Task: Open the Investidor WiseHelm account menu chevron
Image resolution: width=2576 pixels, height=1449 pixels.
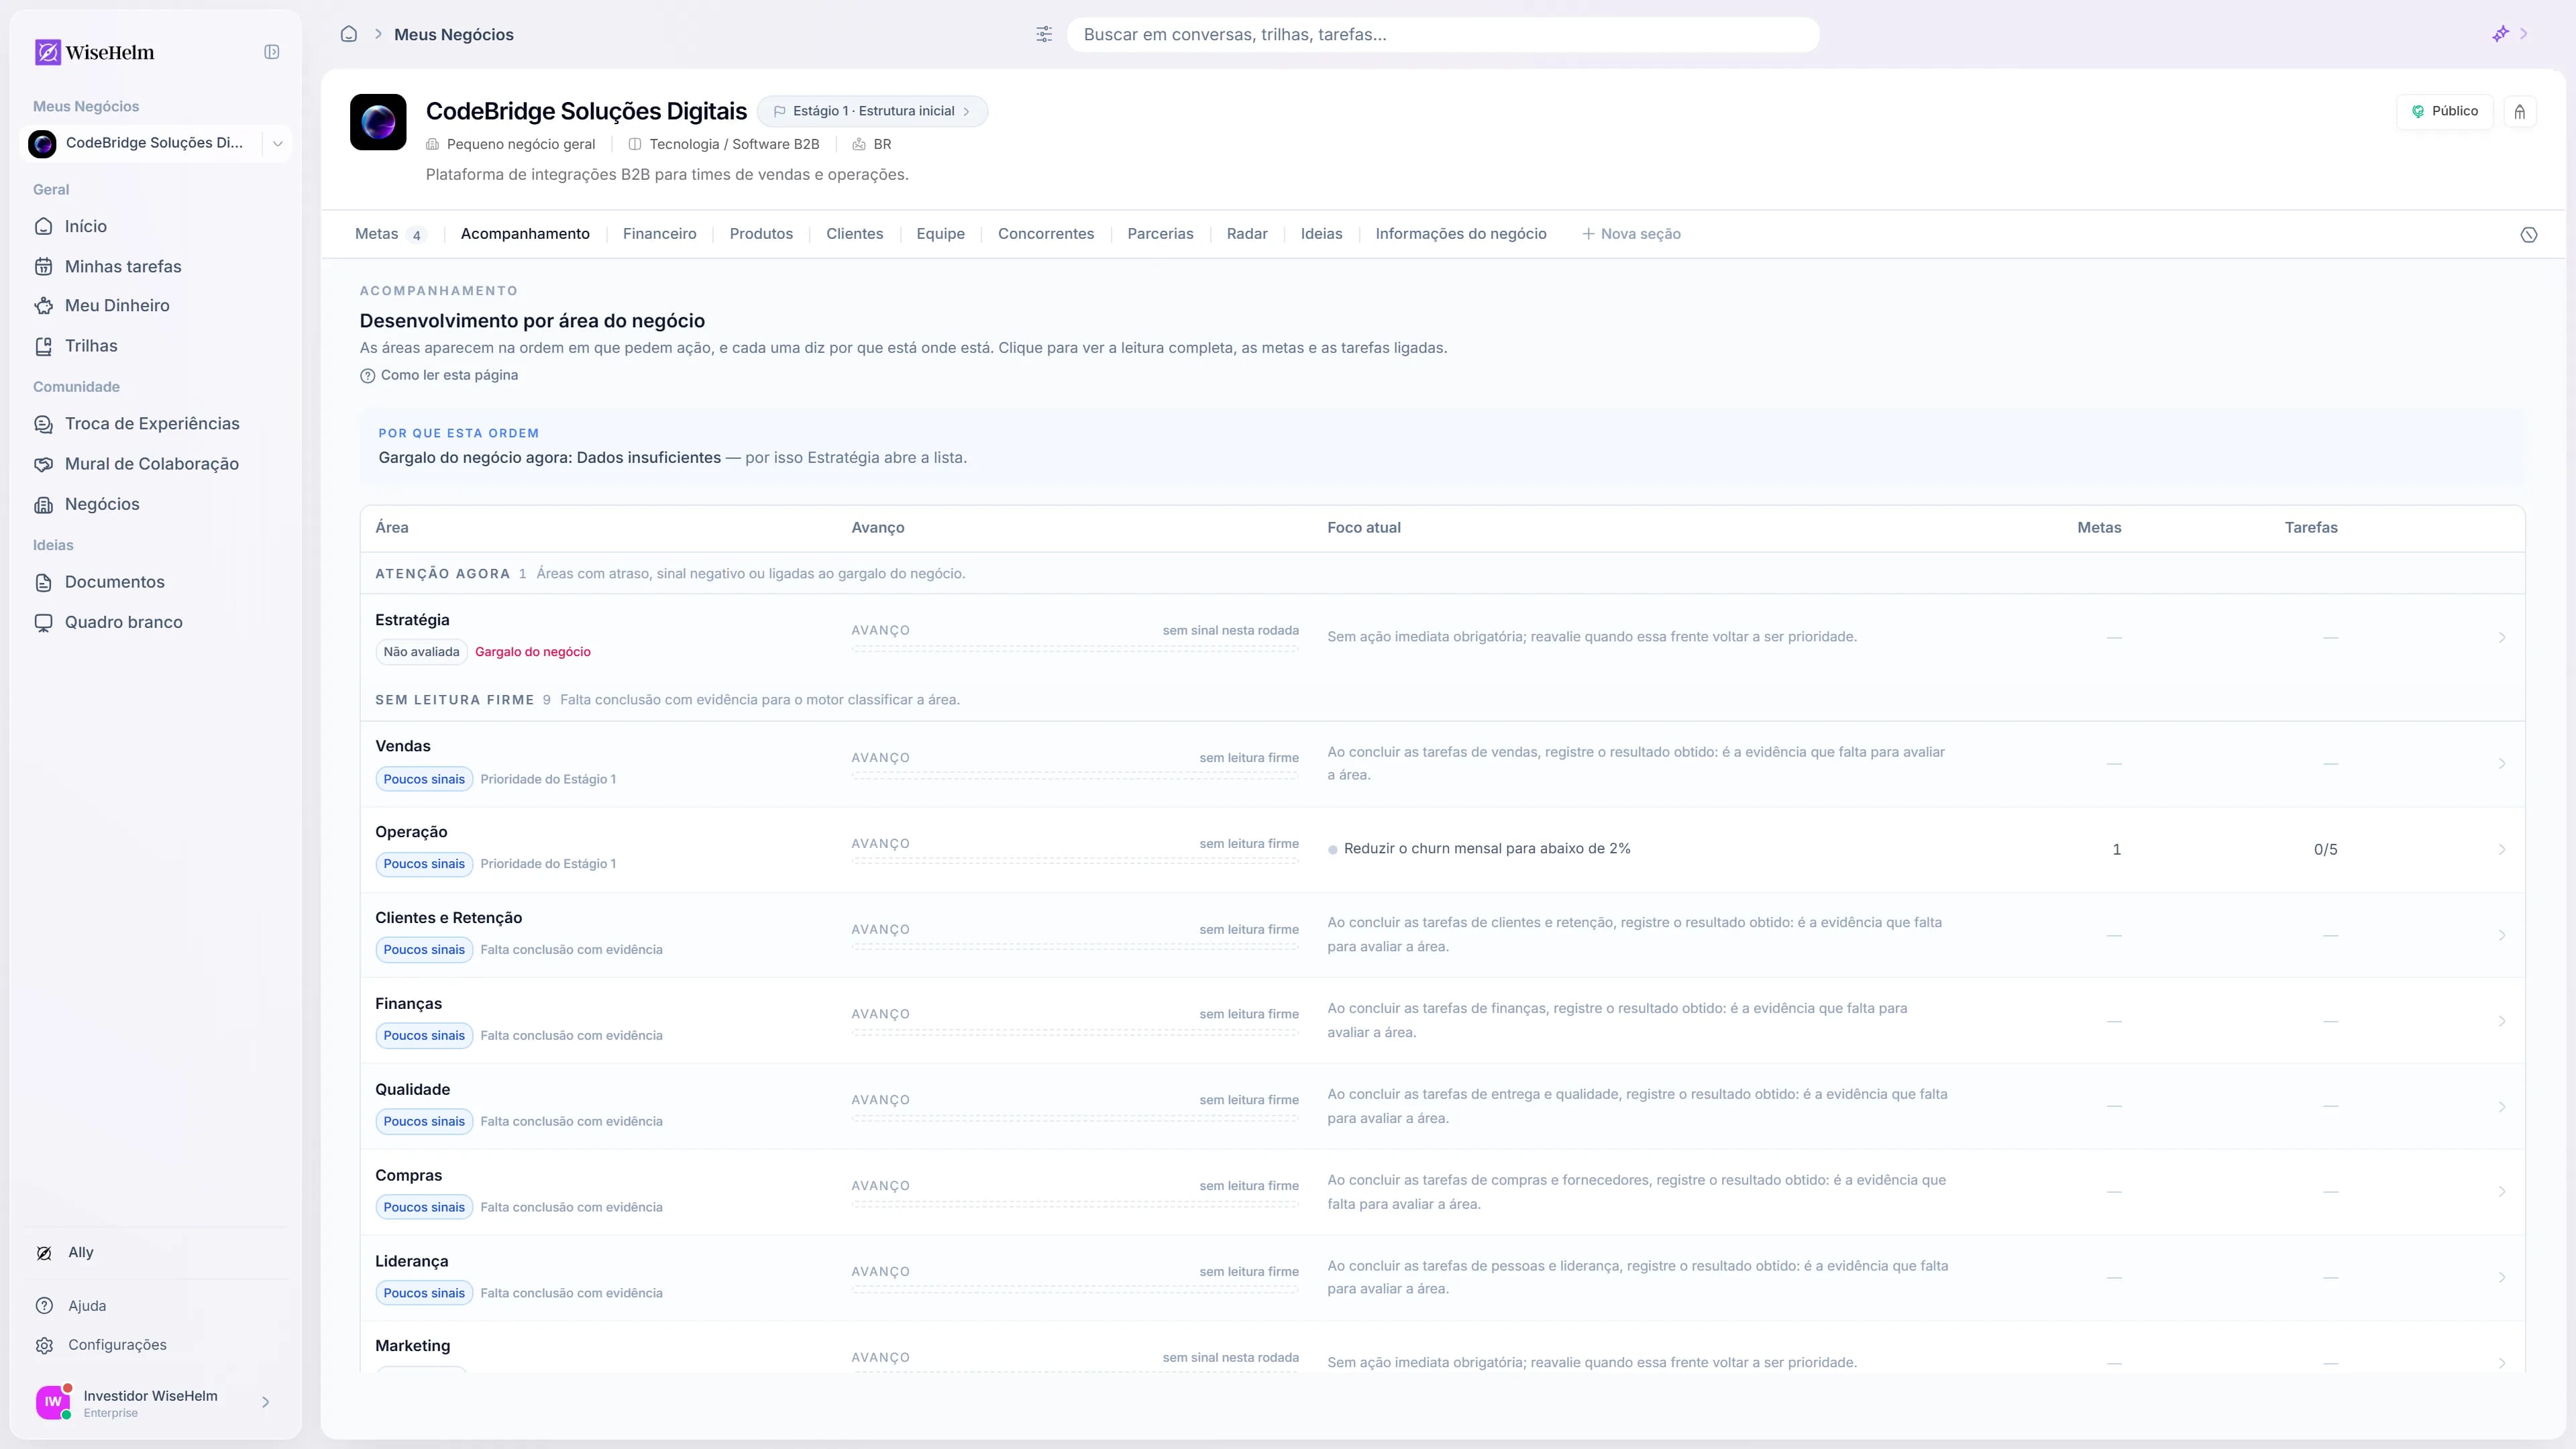Action: click(265, 1402)
